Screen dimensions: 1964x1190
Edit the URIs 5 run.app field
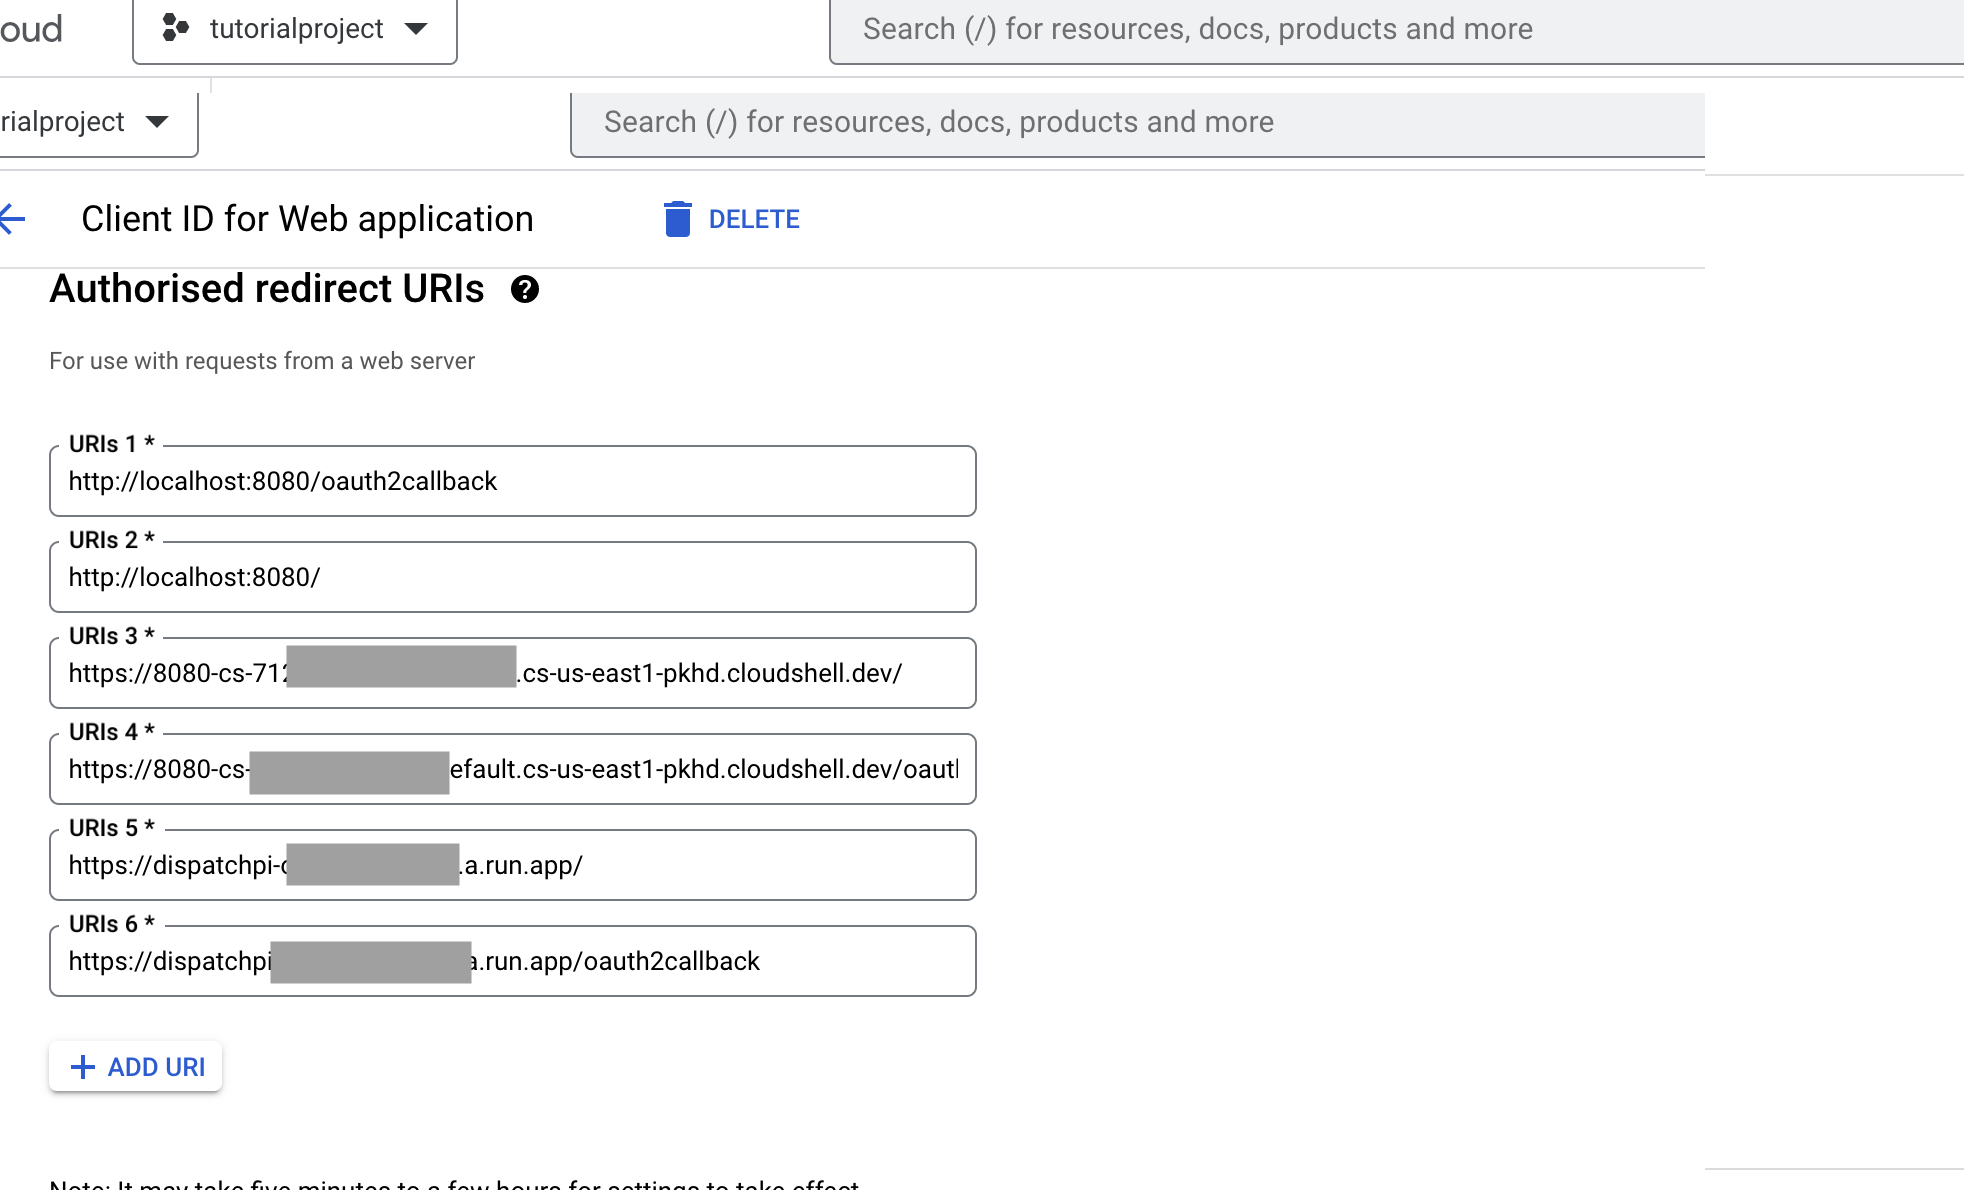pos(513,865)
